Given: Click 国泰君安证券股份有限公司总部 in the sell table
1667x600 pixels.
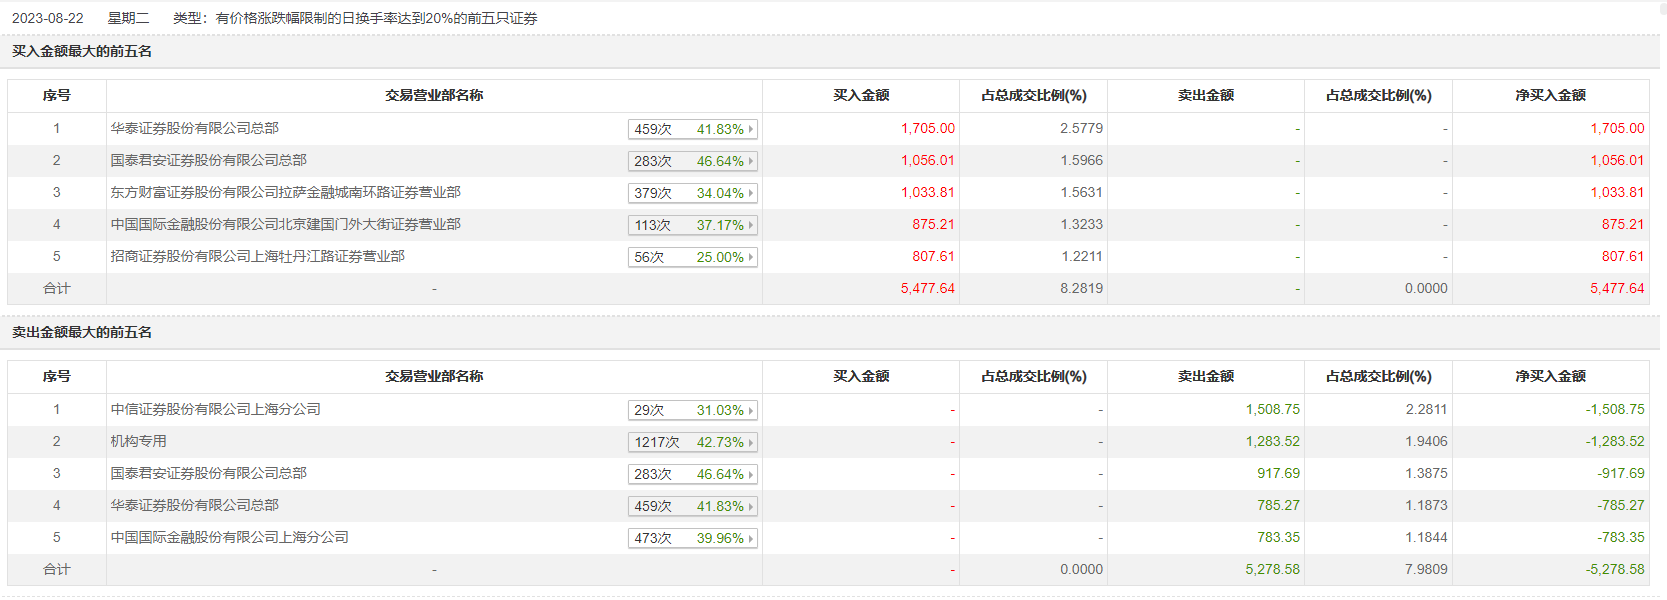Looking at the screenshot, I should (208, 473).
